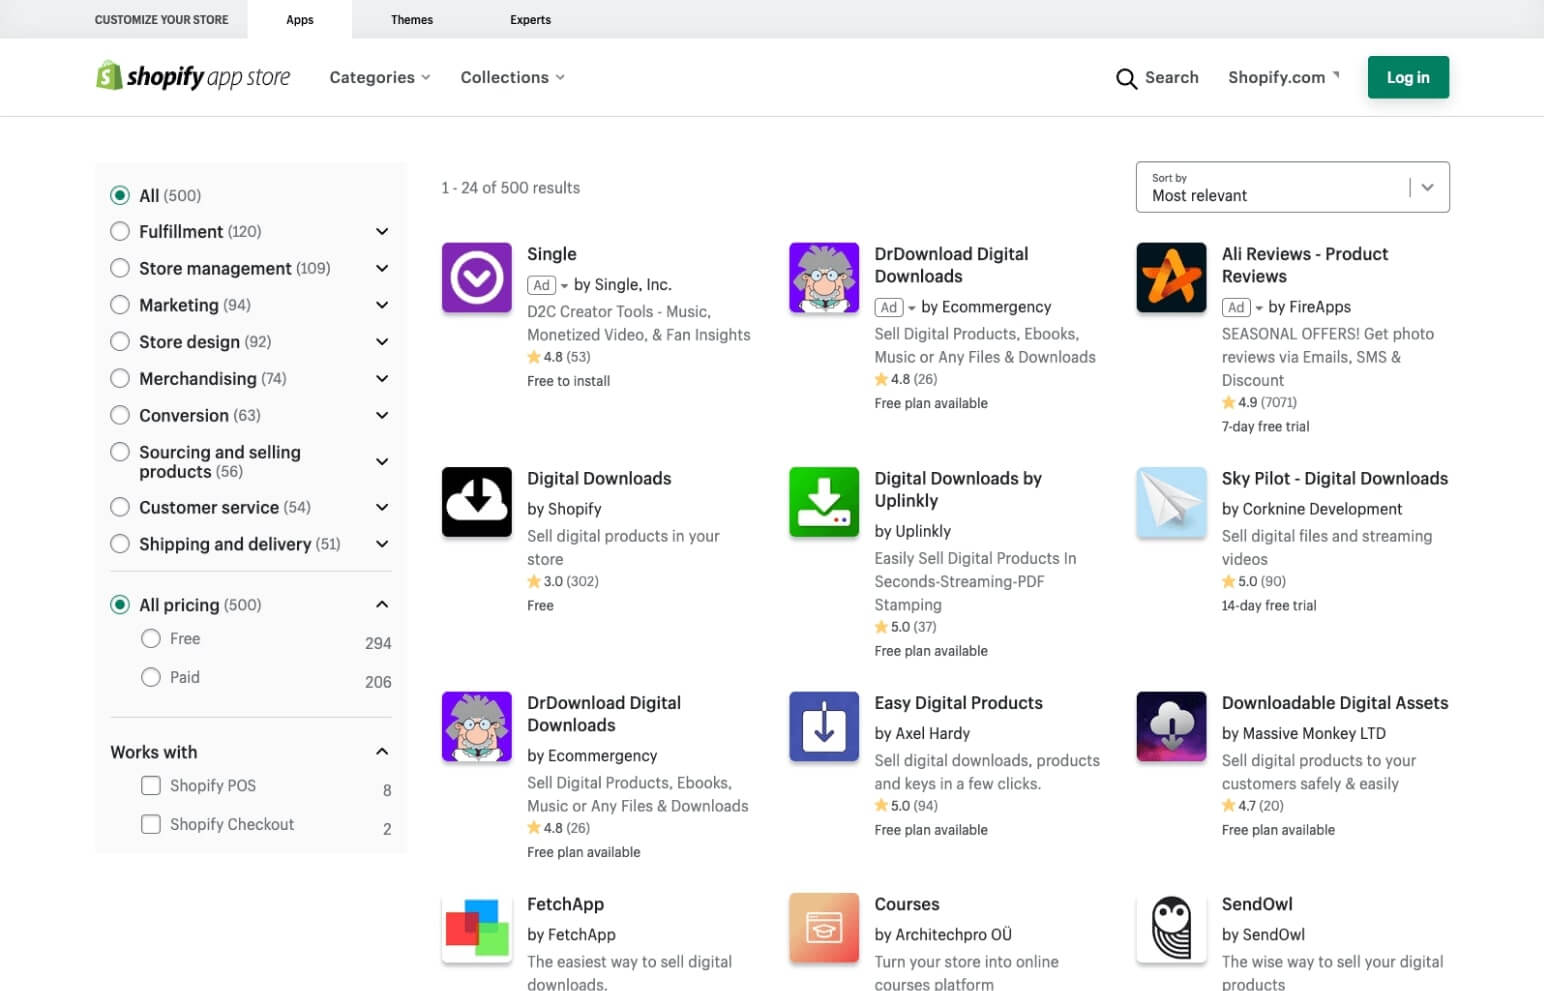Select the Marketing category radio button
The height and width of the screenshot is (991, 1544).
click(120, 305)
